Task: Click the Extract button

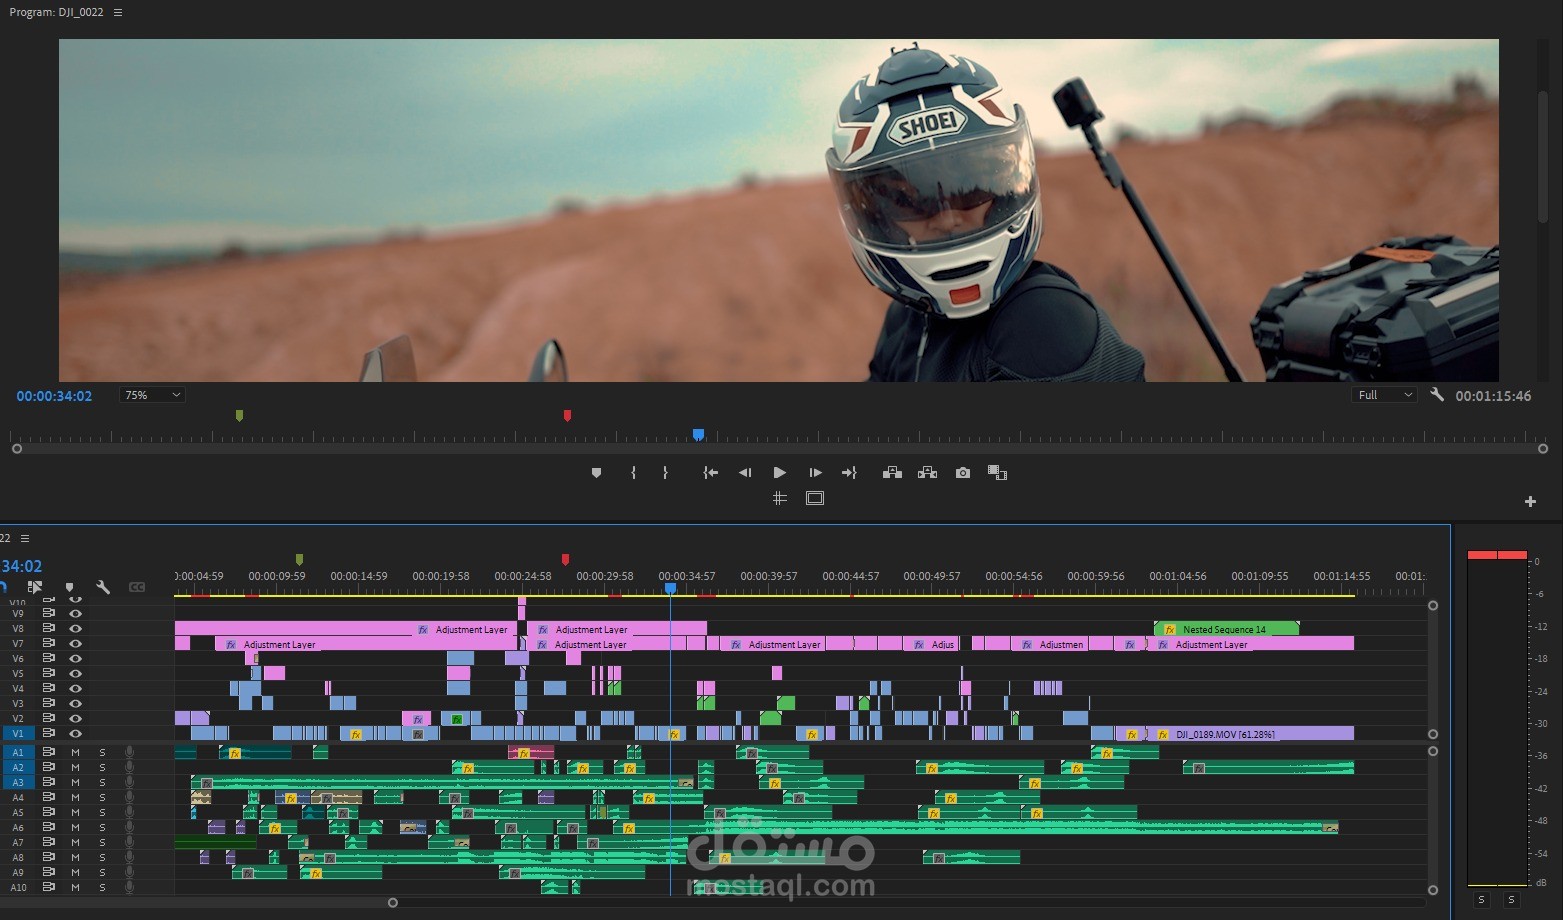Action: pos(927,473)
